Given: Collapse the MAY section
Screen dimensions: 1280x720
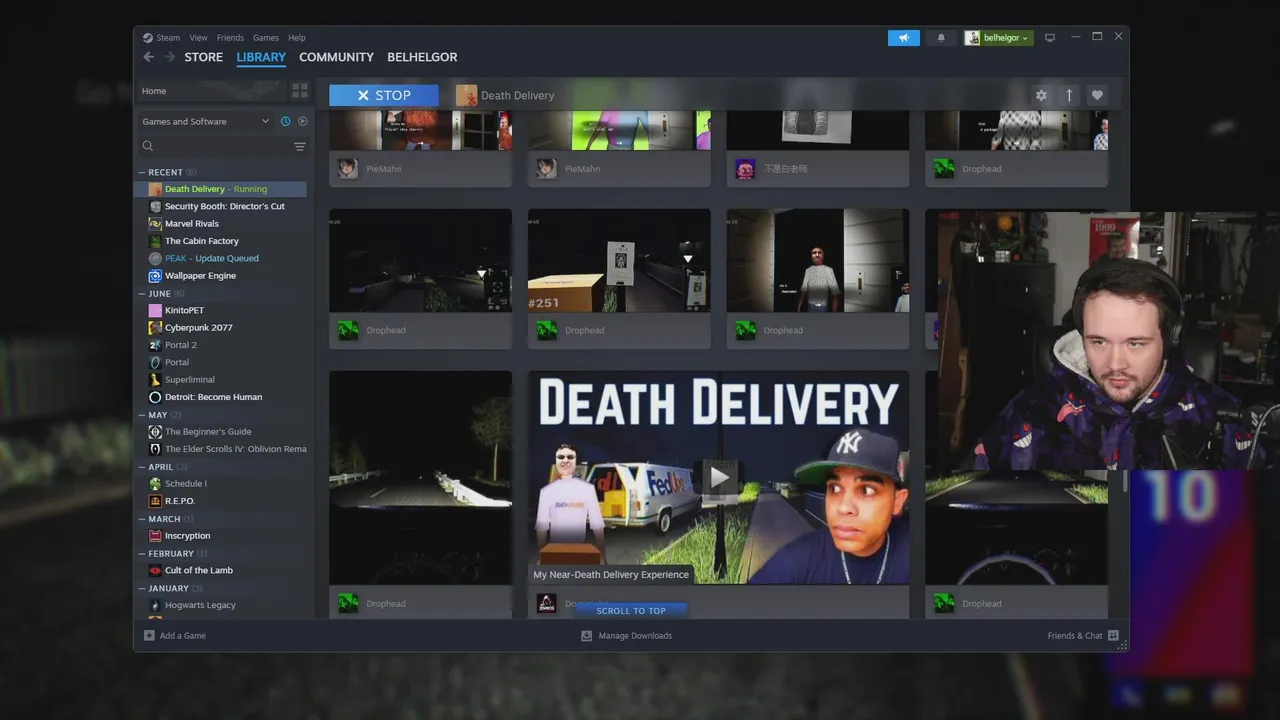Looking at the screenshot, I should pos(142,415).
